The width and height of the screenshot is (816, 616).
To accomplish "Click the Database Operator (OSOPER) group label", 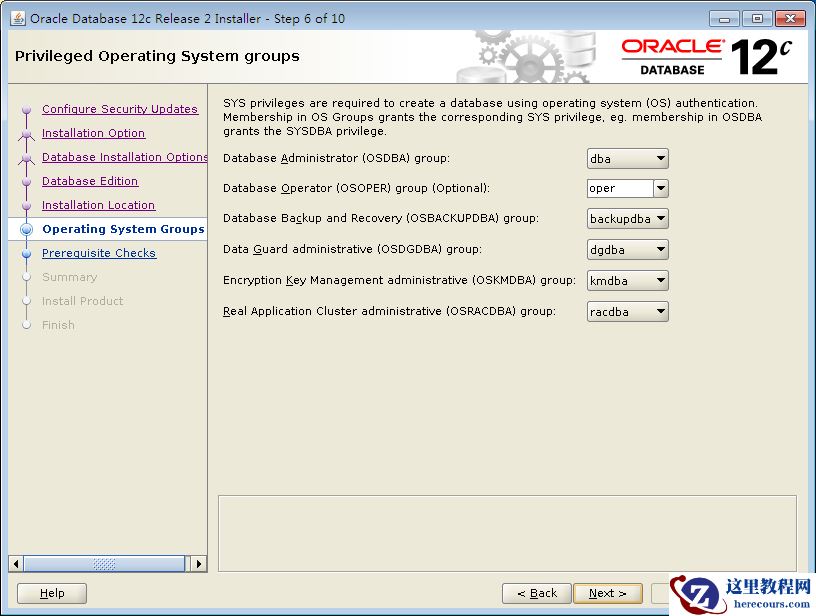I will coord(356,188).
